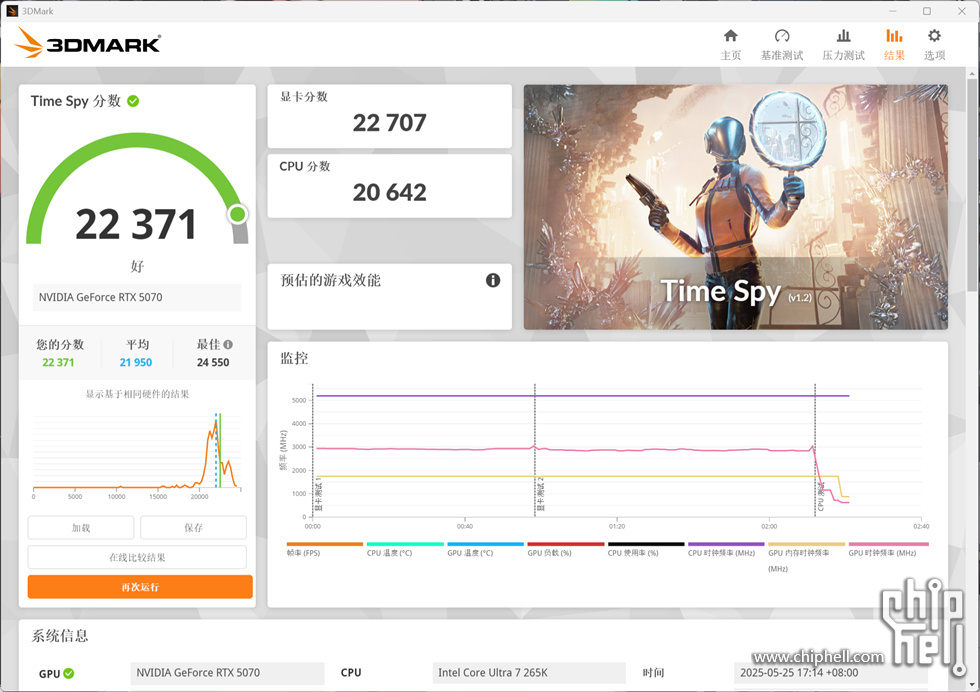Click the CPU 分数 20 642 value
Image resolution: width=980 pixels, height=692 pixels.
point(389,193)
